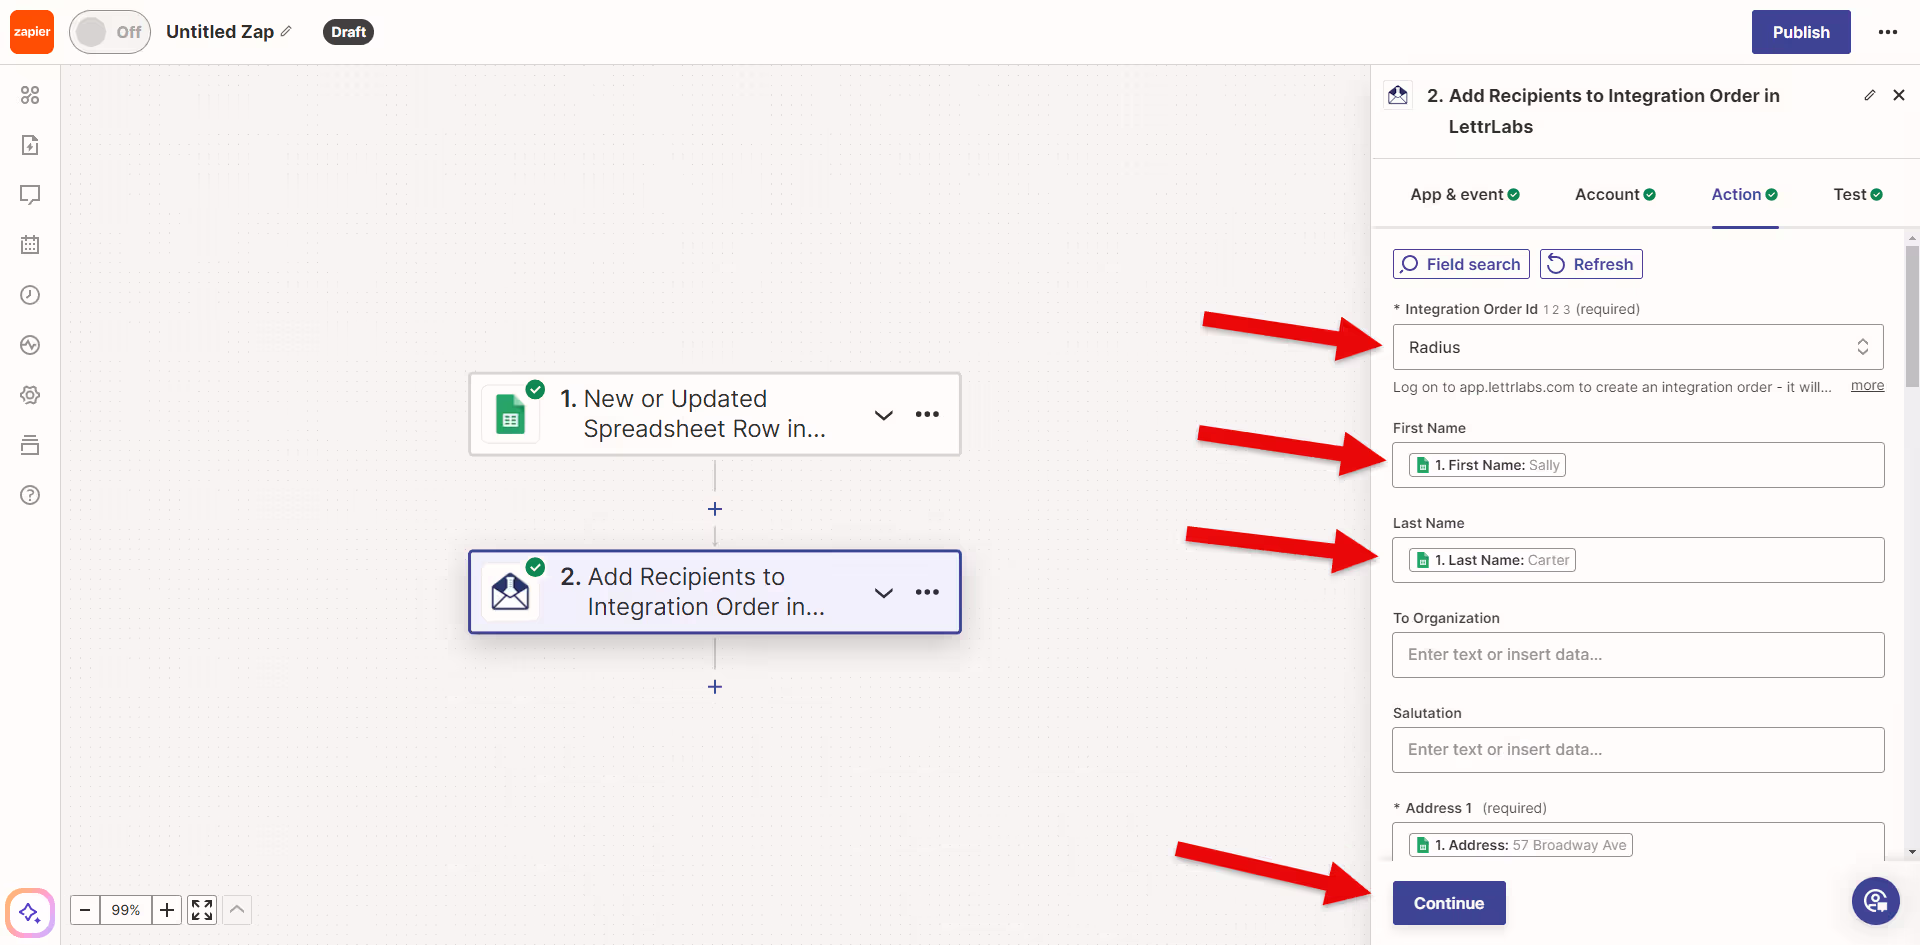Open comments sidebar icon
Screen dimensions: 1920x945
point(30,195)
